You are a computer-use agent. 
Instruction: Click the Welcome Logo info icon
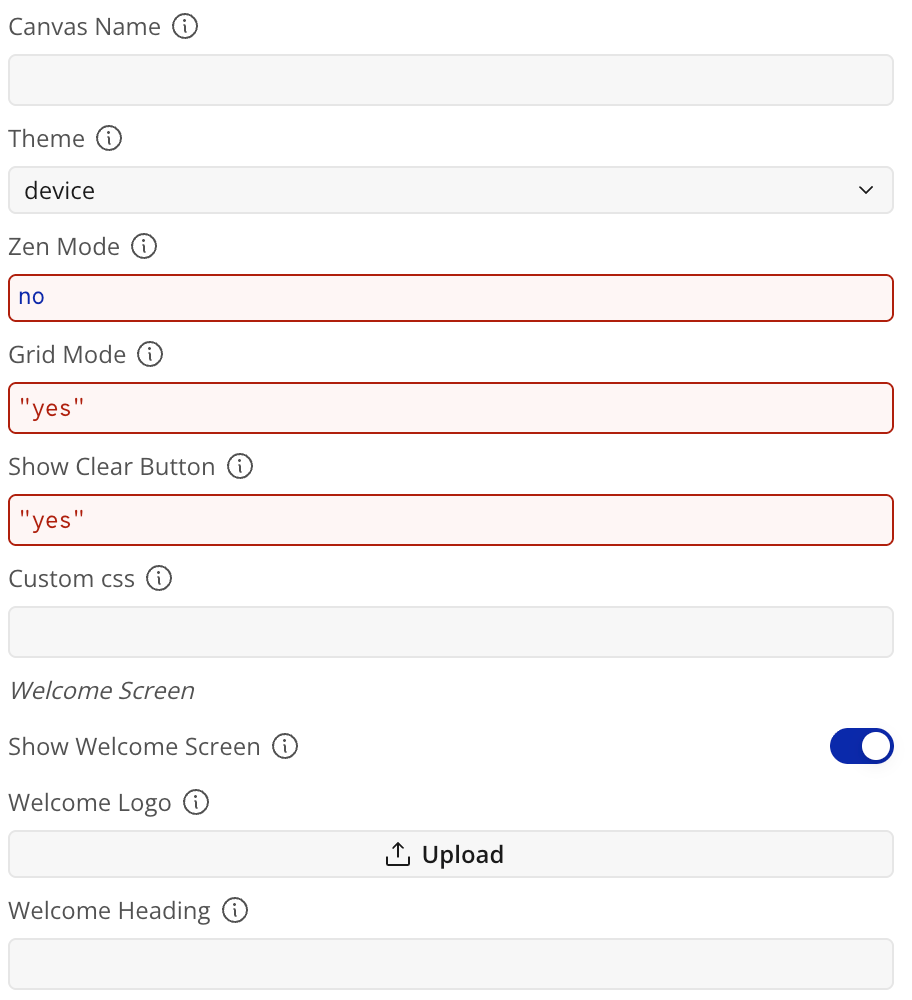click(196, 802)
